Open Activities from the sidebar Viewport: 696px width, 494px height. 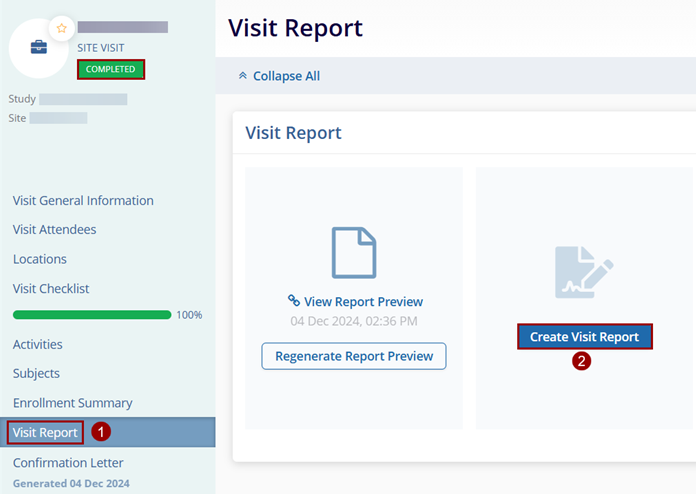click(x=38, y=344)
